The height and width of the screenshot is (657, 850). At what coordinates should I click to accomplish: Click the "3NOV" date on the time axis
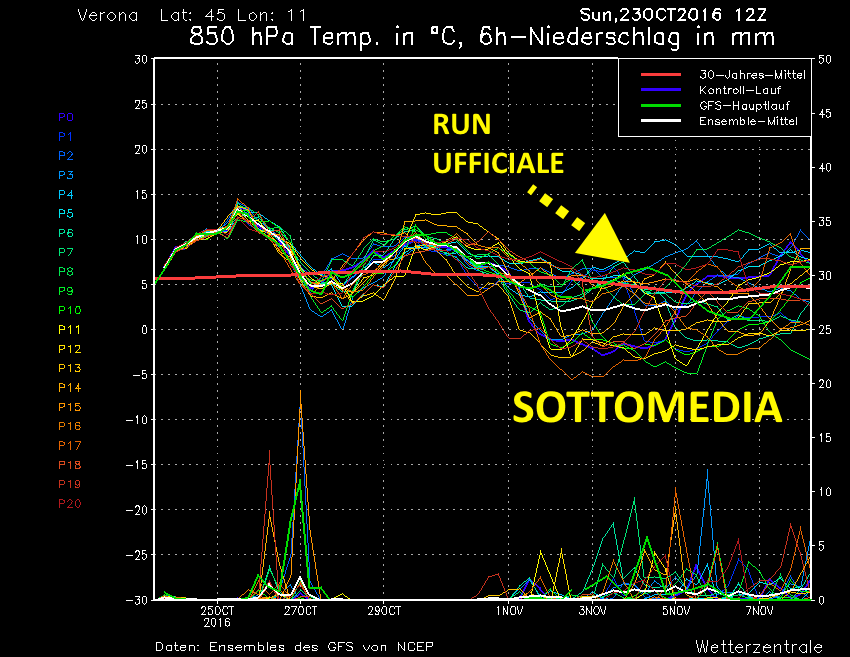(593, 611)
